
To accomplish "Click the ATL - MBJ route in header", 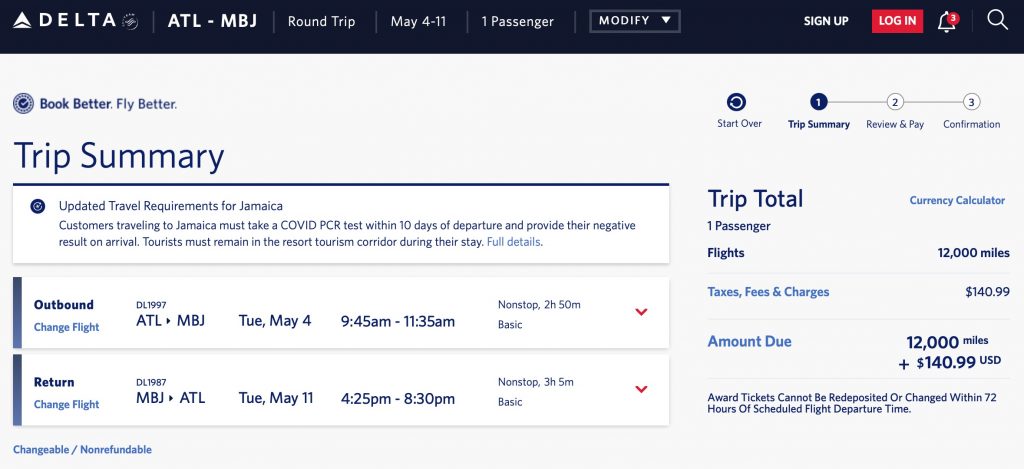I will 211,21.
